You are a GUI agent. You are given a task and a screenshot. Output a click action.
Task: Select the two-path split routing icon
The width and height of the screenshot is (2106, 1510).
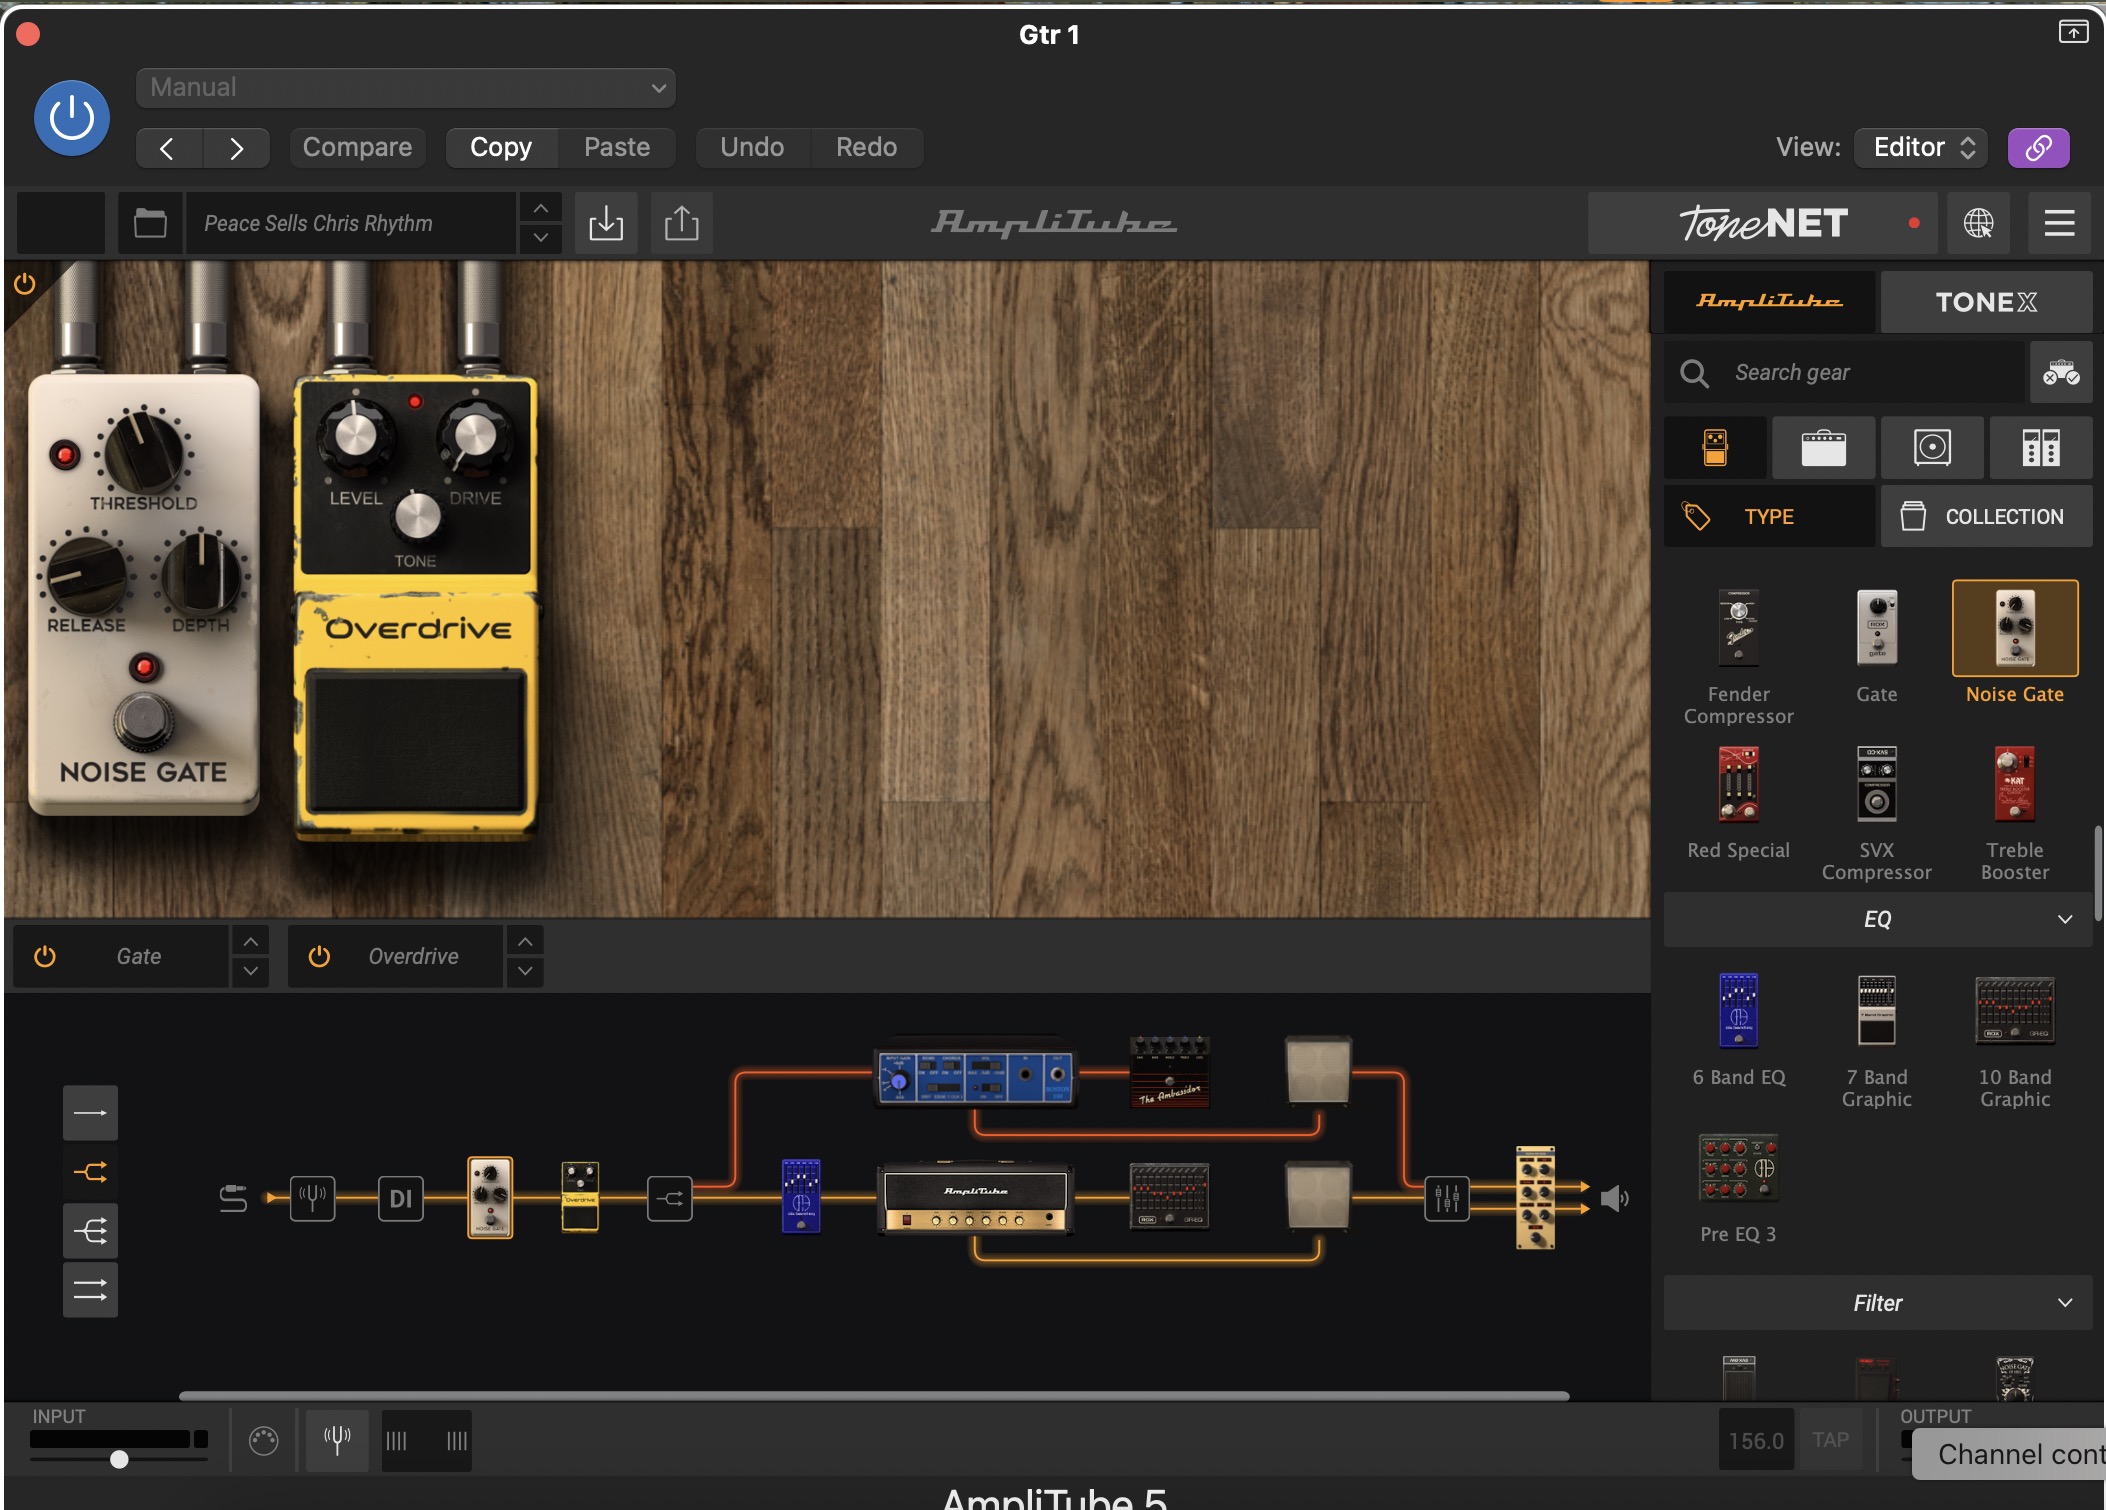tap(90, 1172)
